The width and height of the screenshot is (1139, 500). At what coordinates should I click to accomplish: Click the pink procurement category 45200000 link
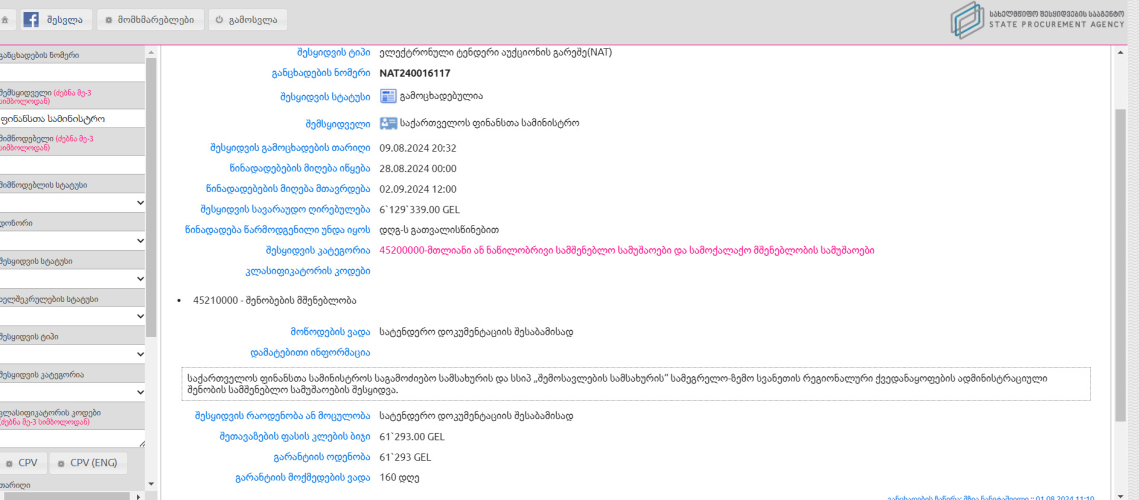(x=627, y=250)
